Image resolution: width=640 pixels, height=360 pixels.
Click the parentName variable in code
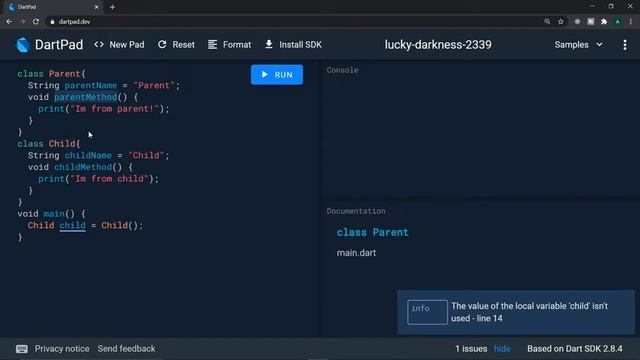coord(91,85)
